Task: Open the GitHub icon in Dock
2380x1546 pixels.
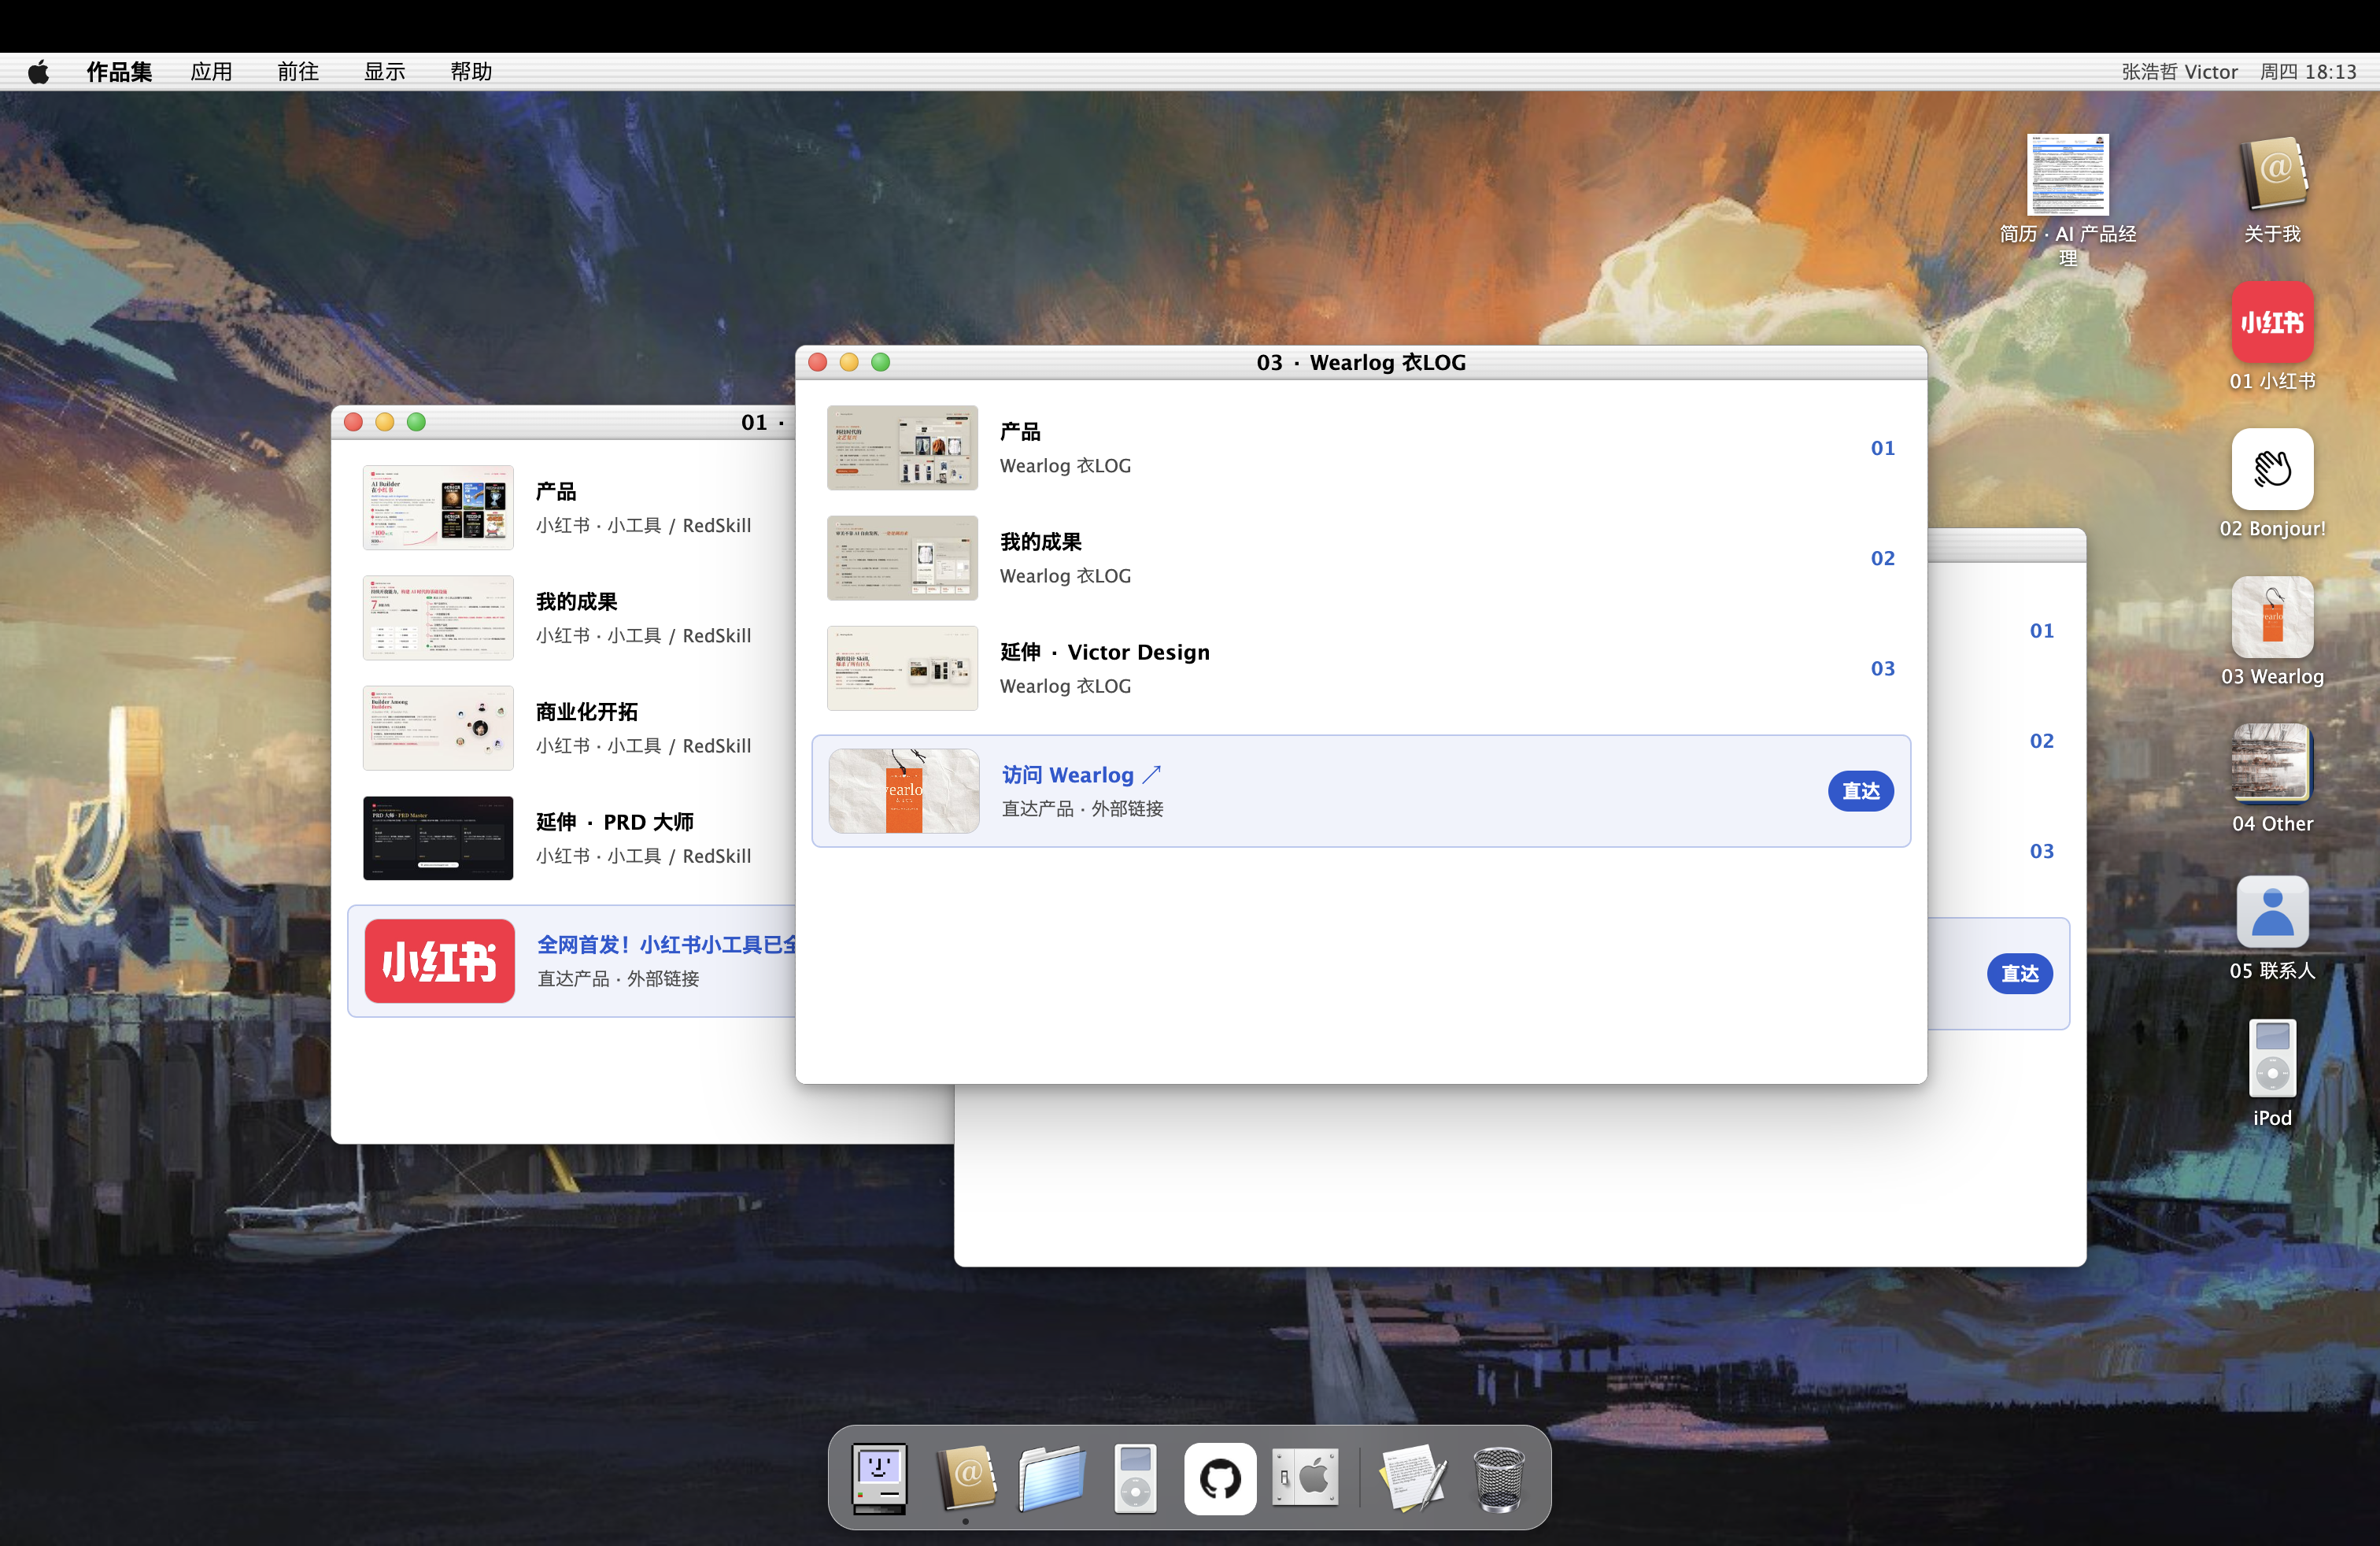Action: pos(1220,1478)
